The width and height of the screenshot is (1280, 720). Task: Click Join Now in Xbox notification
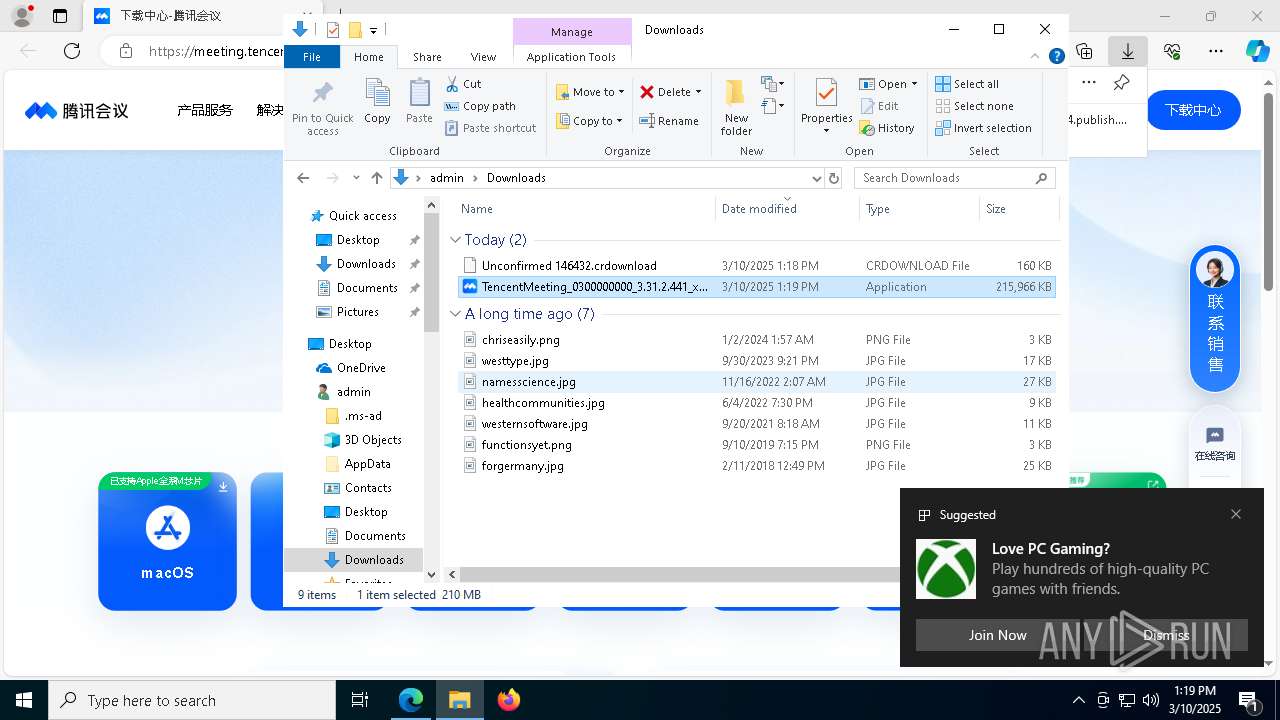[997, 635]
